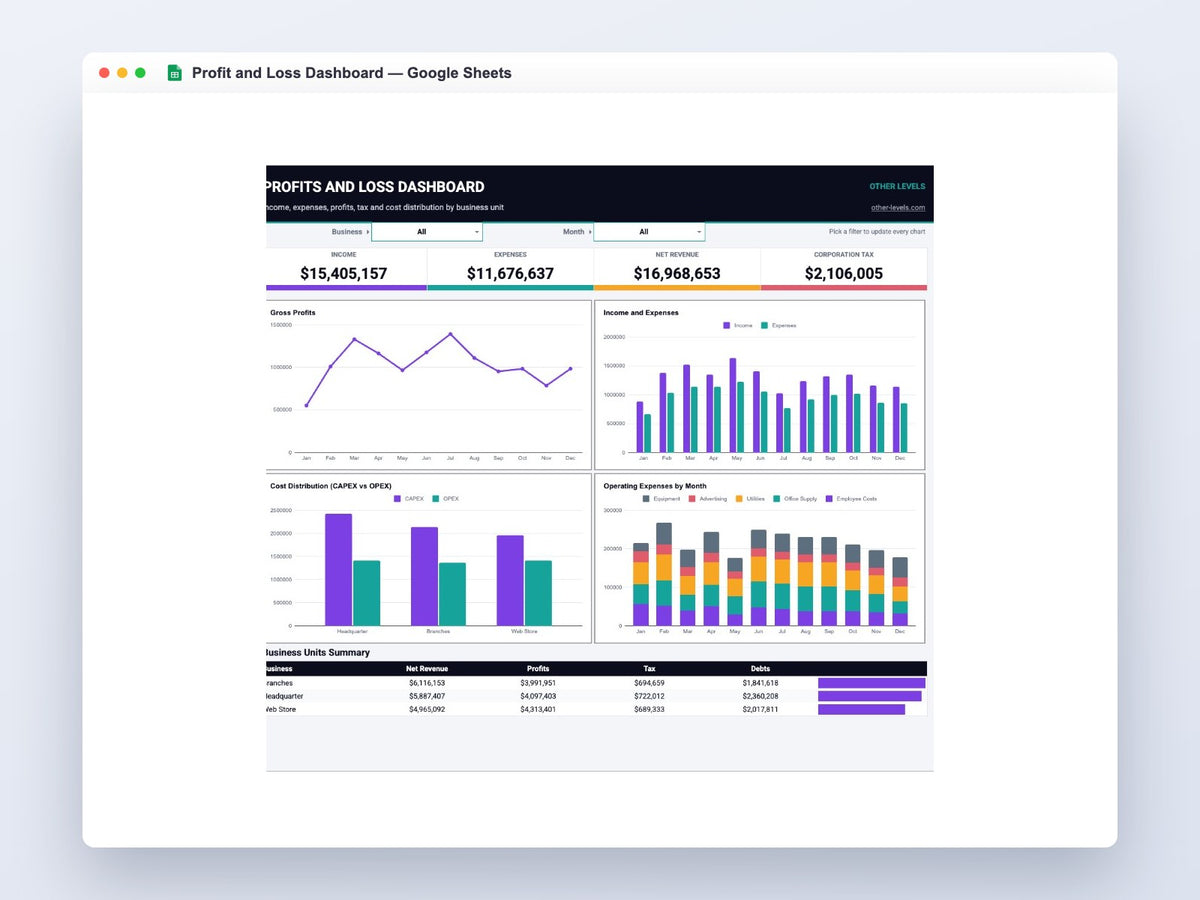Image resolution: width=1200 pixels, height=900 pixels.
Task: Select the Headquarter net revenue cell $5,887,407
Action: coord(427,696)
